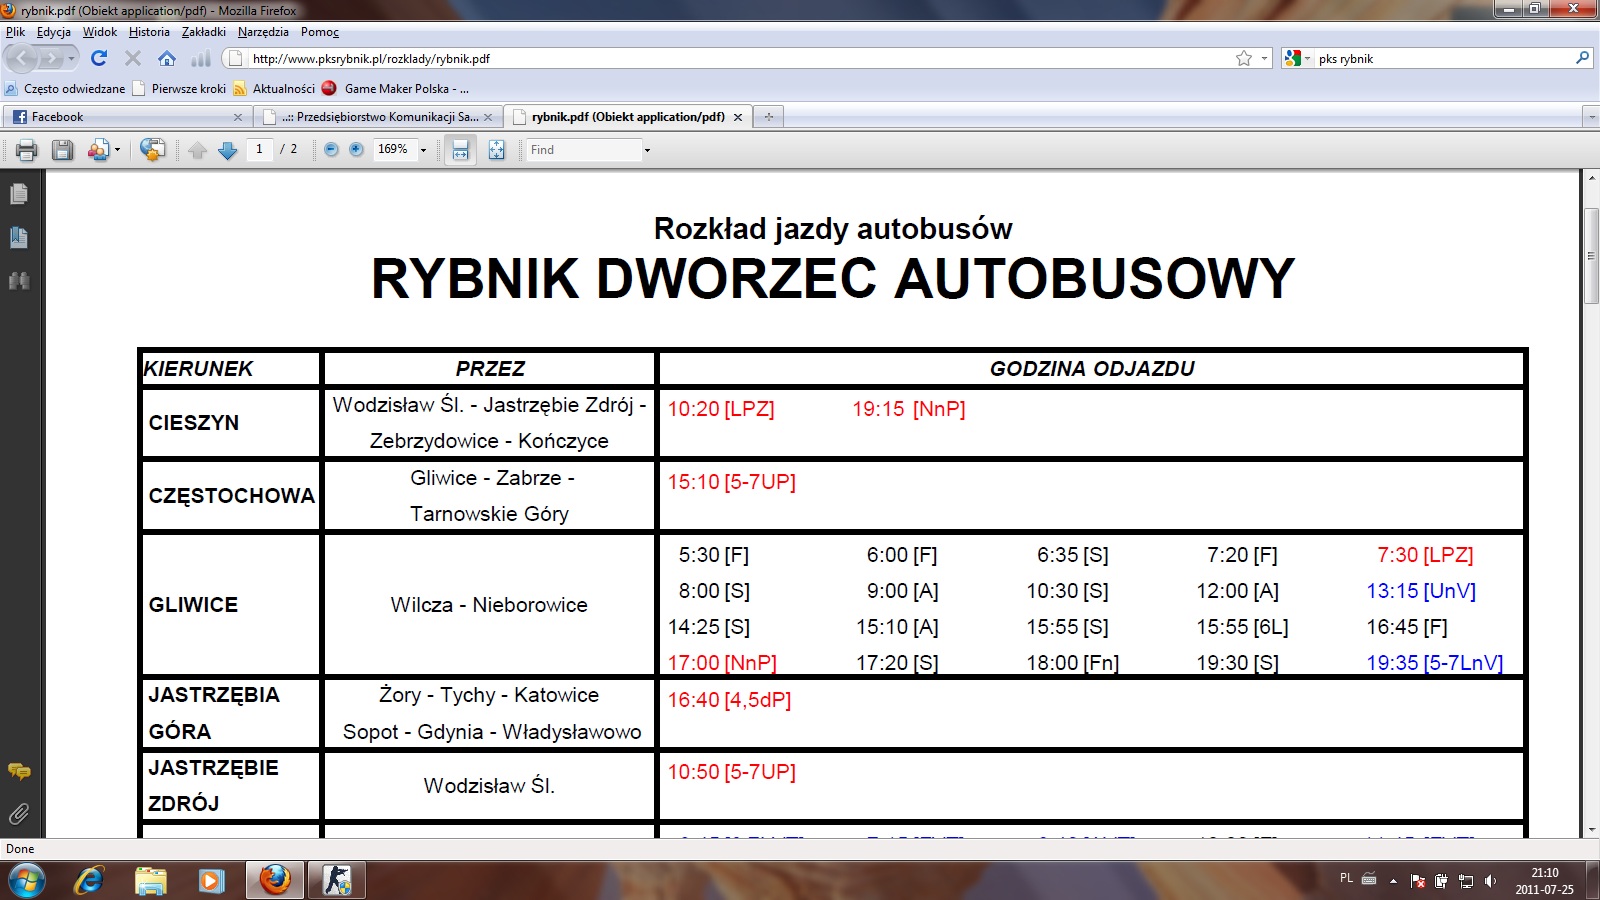Toggle fit one full page view
This screenshot has width=1600, height=900.
[x=496, y=150]
